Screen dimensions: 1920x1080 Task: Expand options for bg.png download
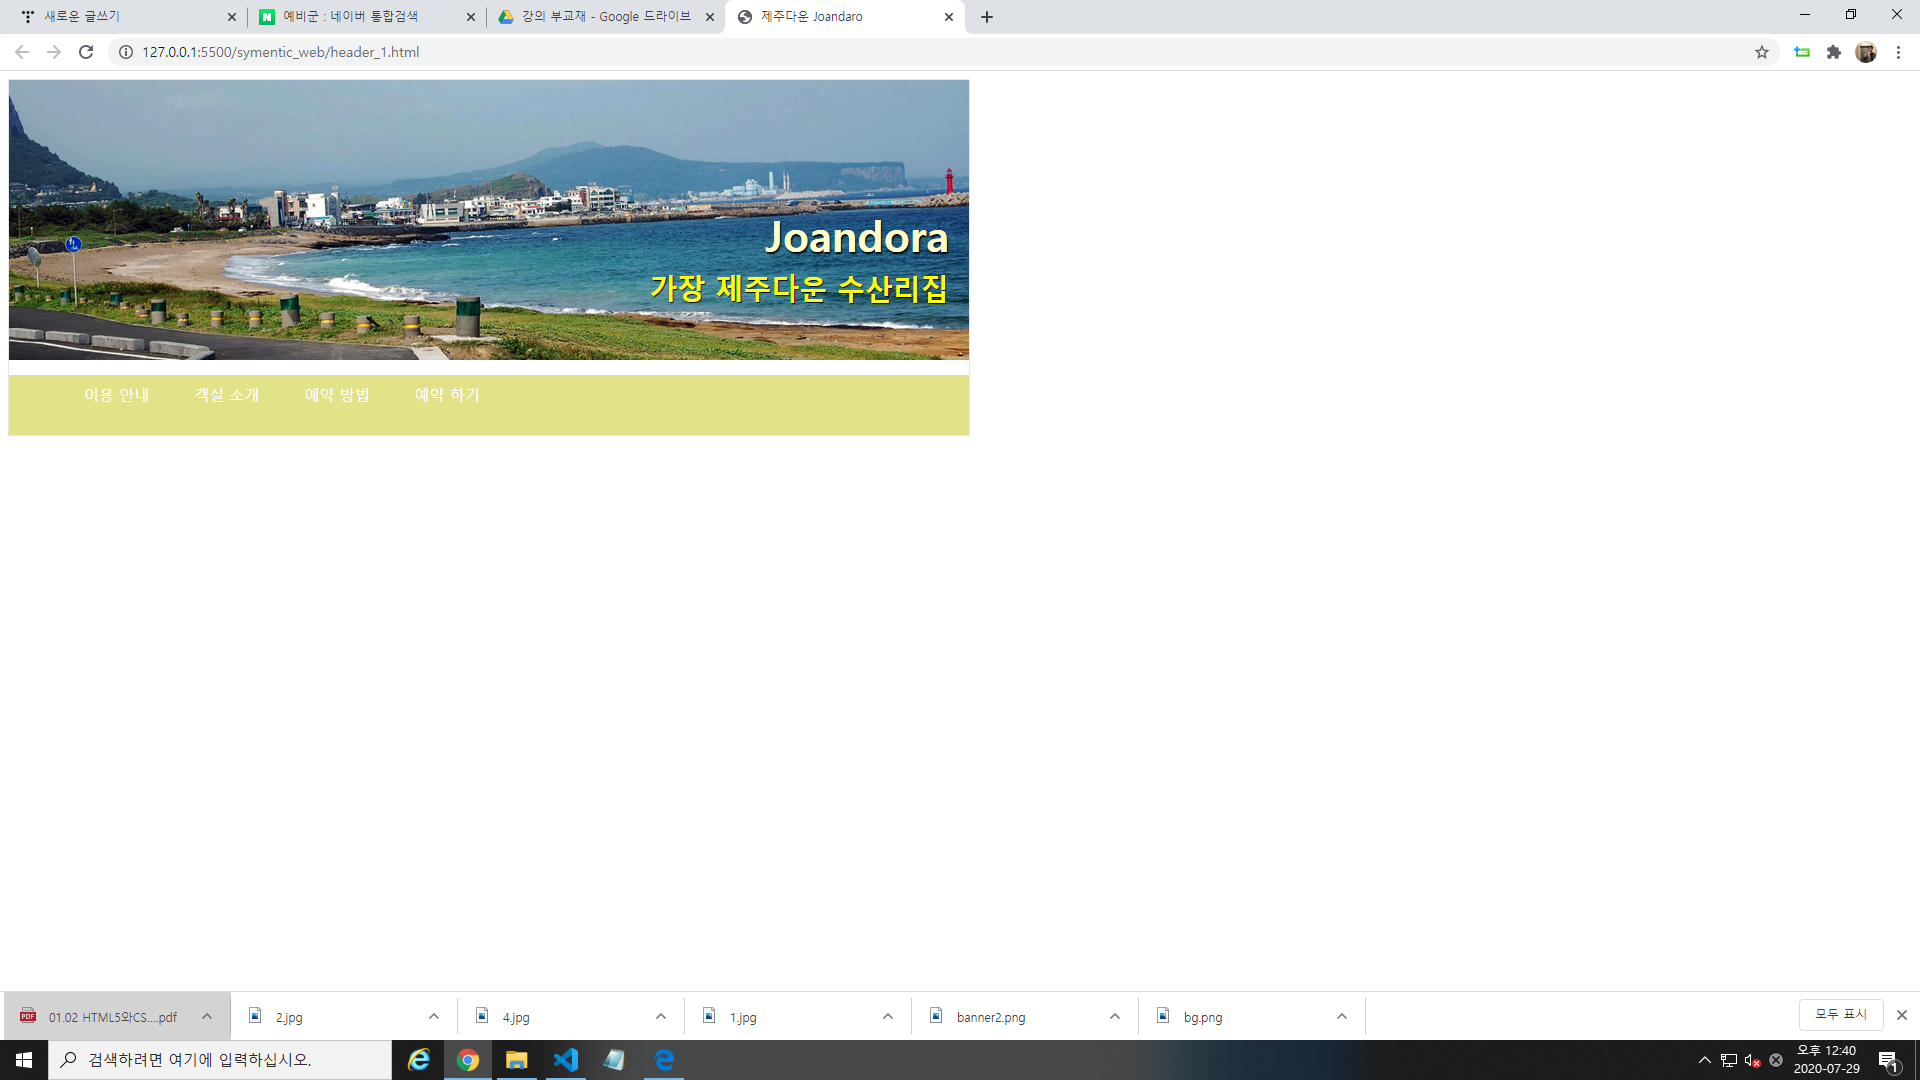pyautogui.click(x=1342, y=1017)
